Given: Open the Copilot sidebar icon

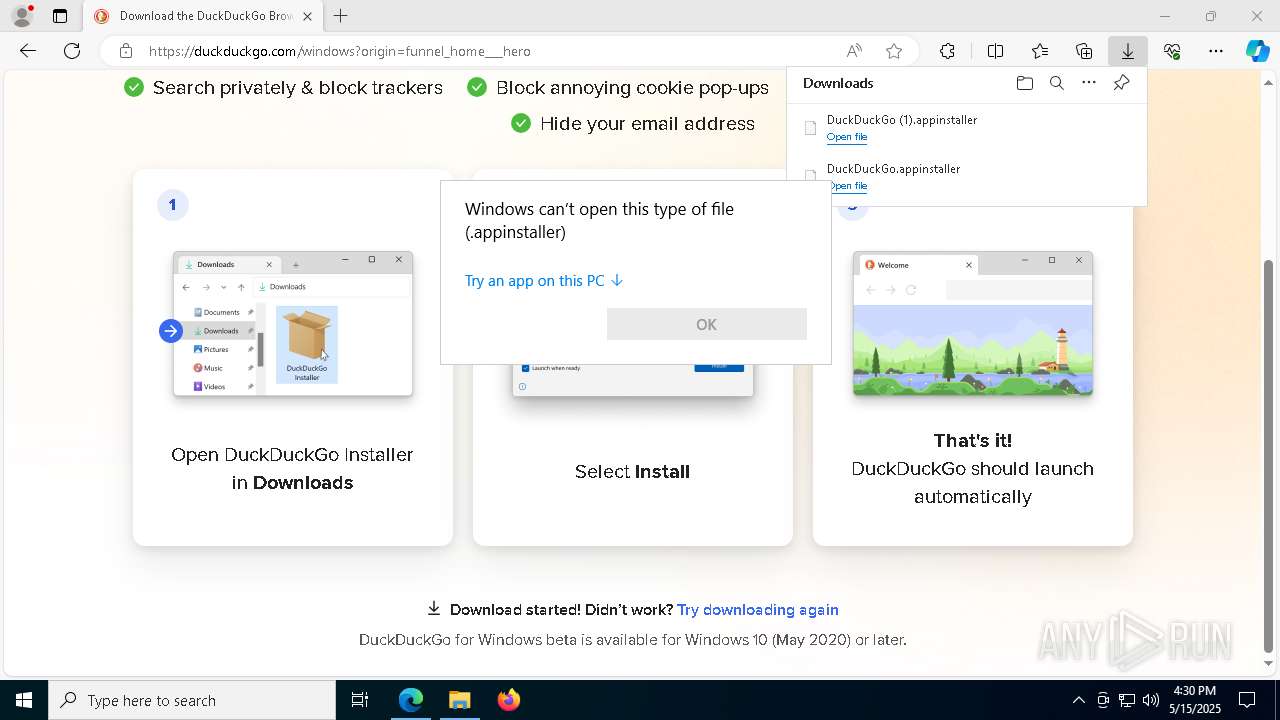Looking at the screenshot, I should [1257, 51].
